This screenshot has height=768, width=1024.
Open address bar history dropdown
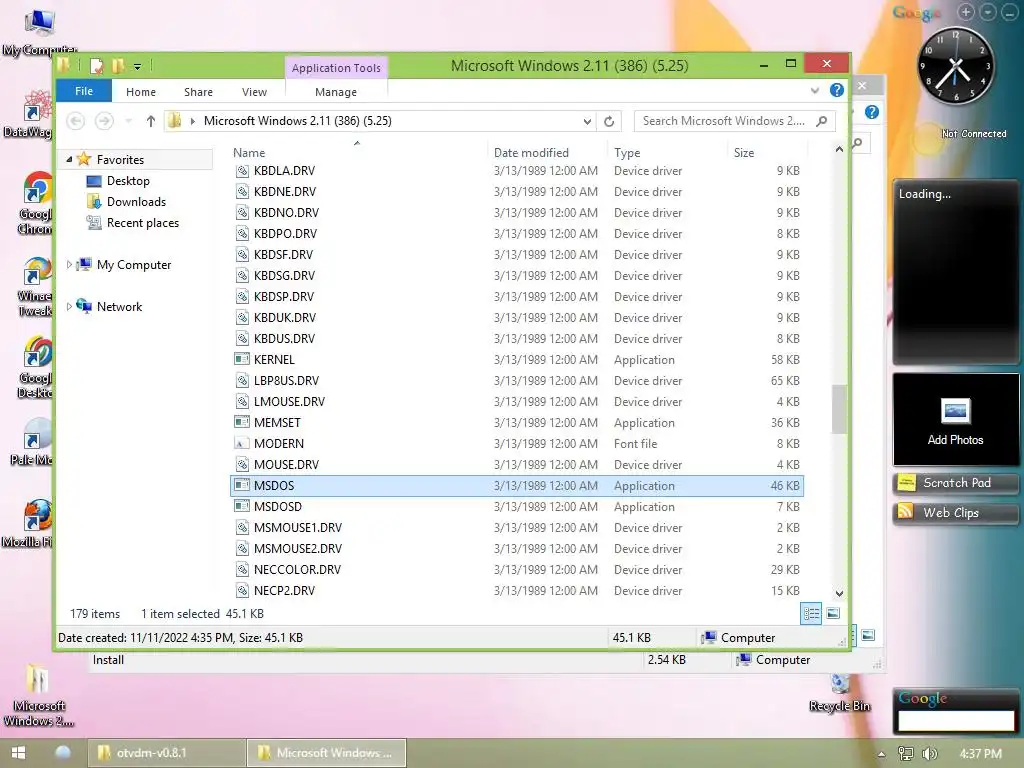[x=587, y=121]
